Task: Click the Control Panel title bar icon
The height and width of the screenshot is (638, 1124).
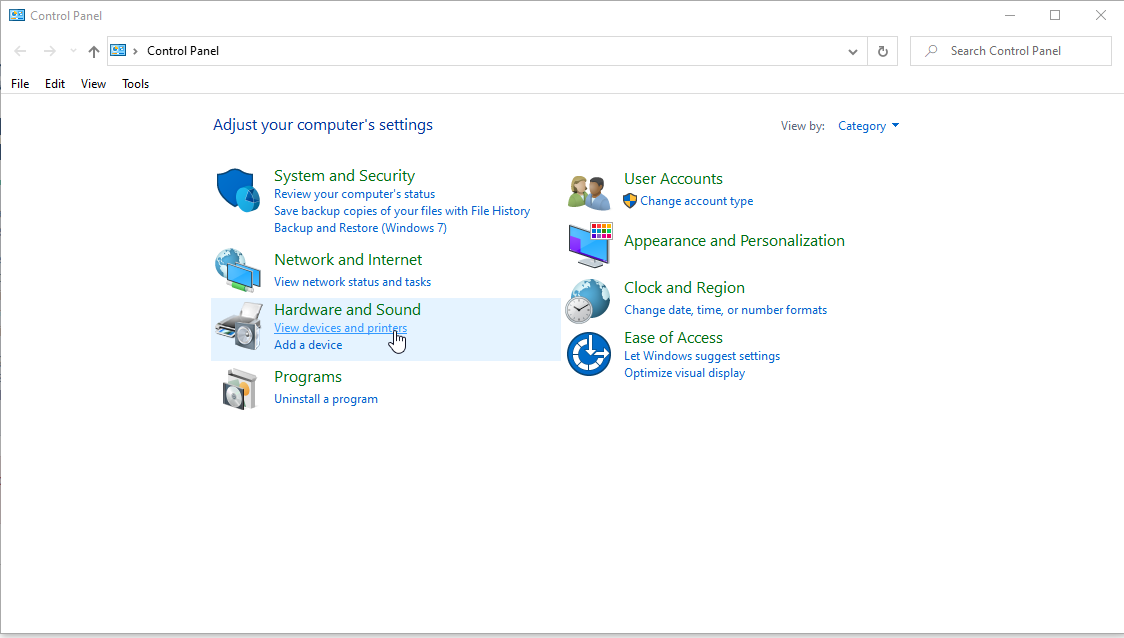Action: (x=16, y=15)
